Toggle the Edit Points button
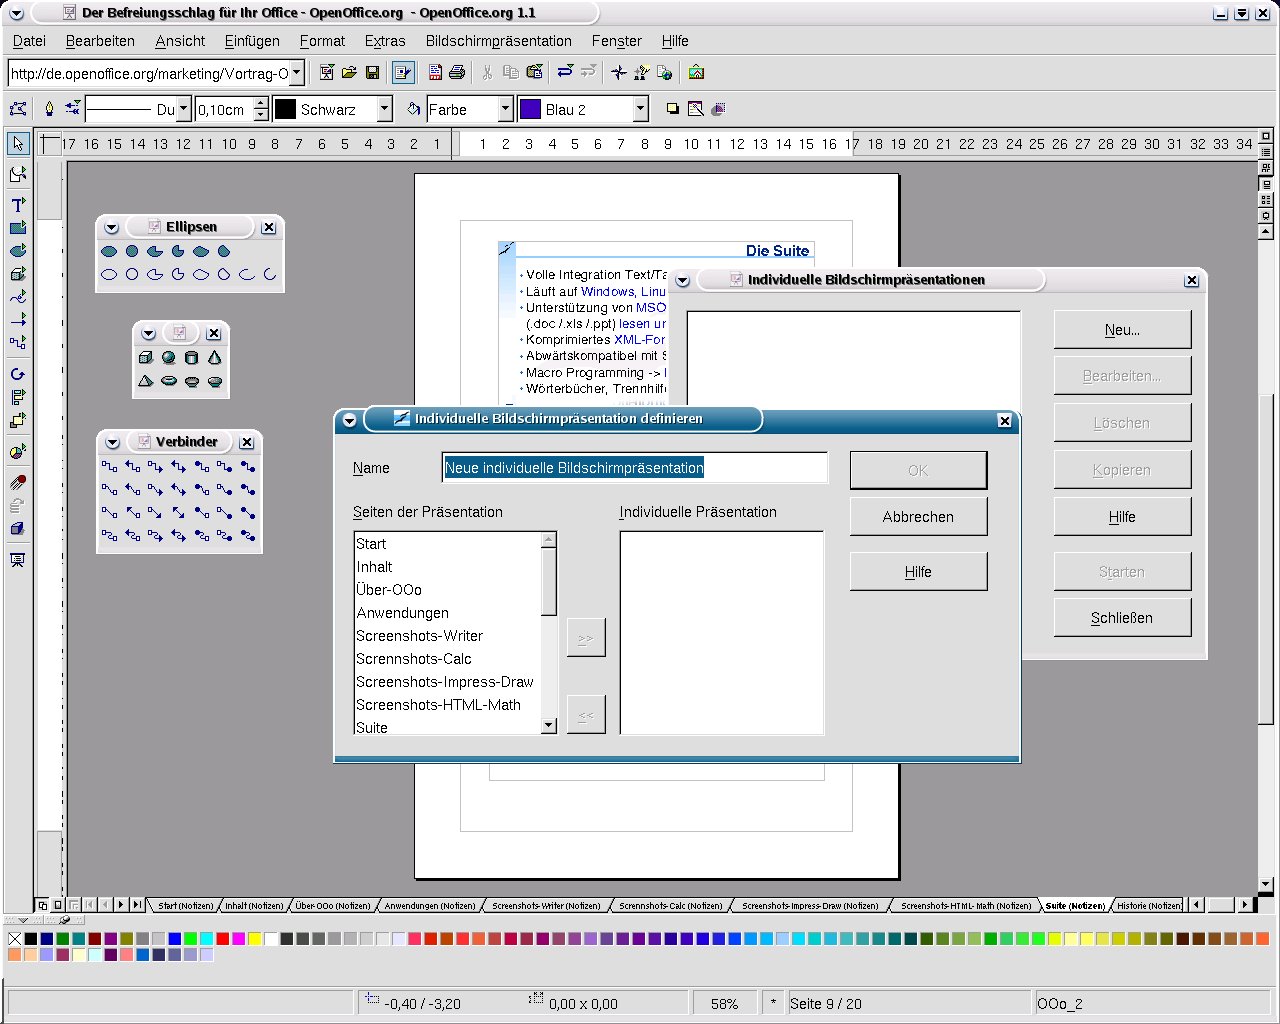This screenshot has height=1024, width=1280. [x=18, y=109]
